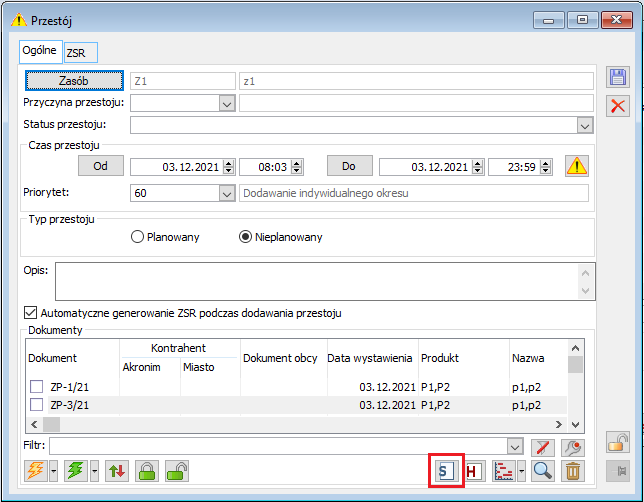
Task: Open the Status przestoju dropdown
Action: click(585, 125)
